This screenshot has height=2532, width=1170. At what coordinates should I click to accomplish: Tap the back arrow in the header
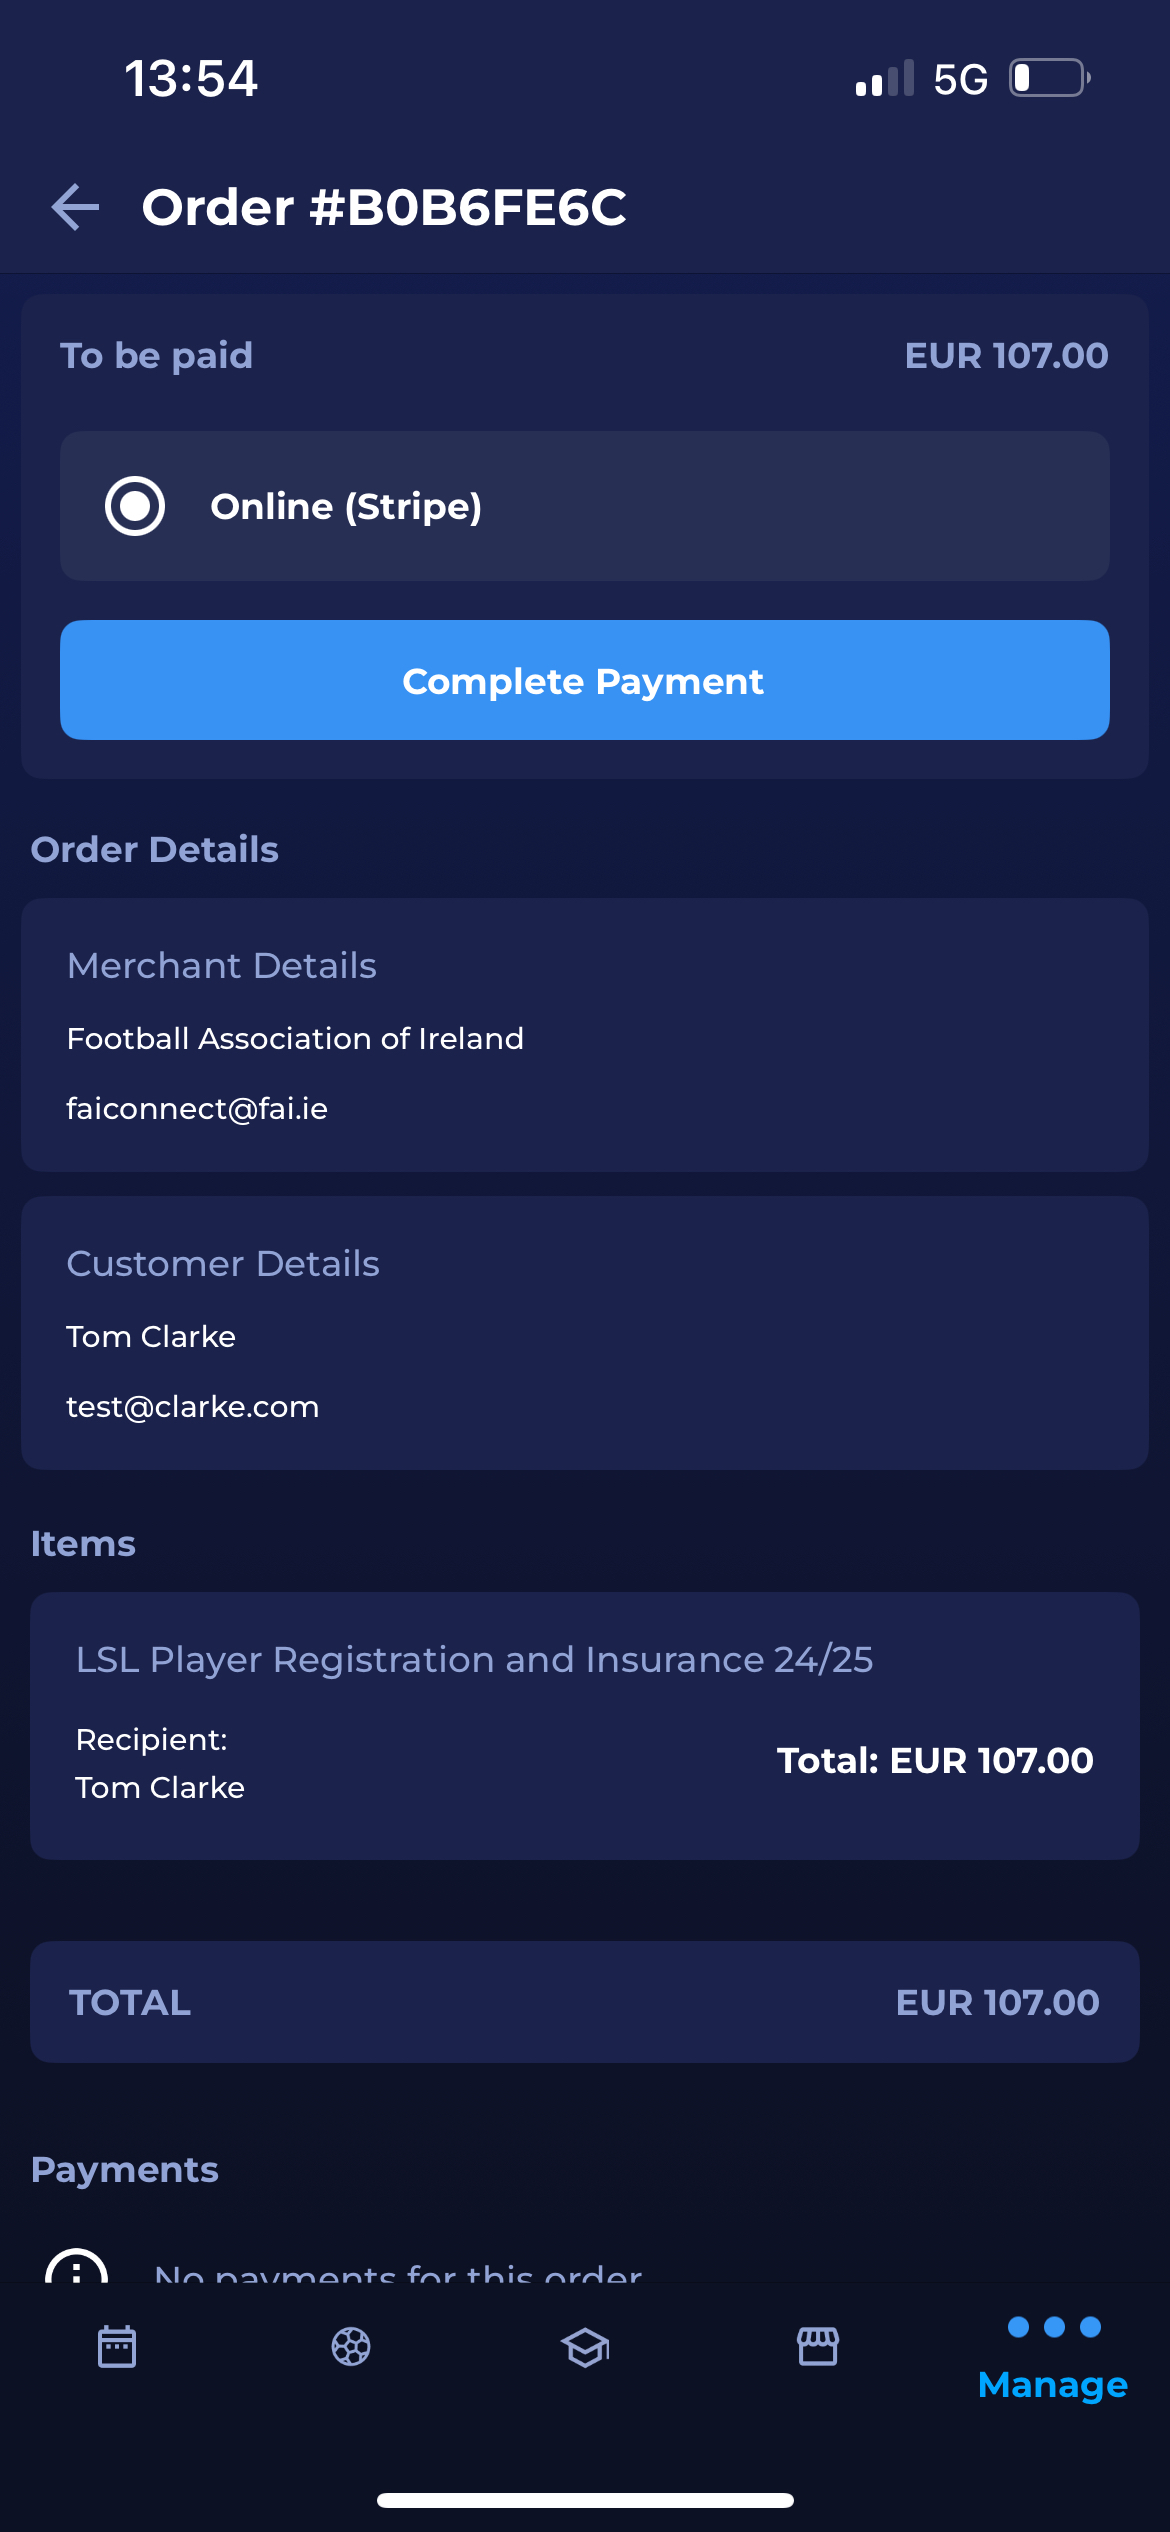click(x=76, y=207)
